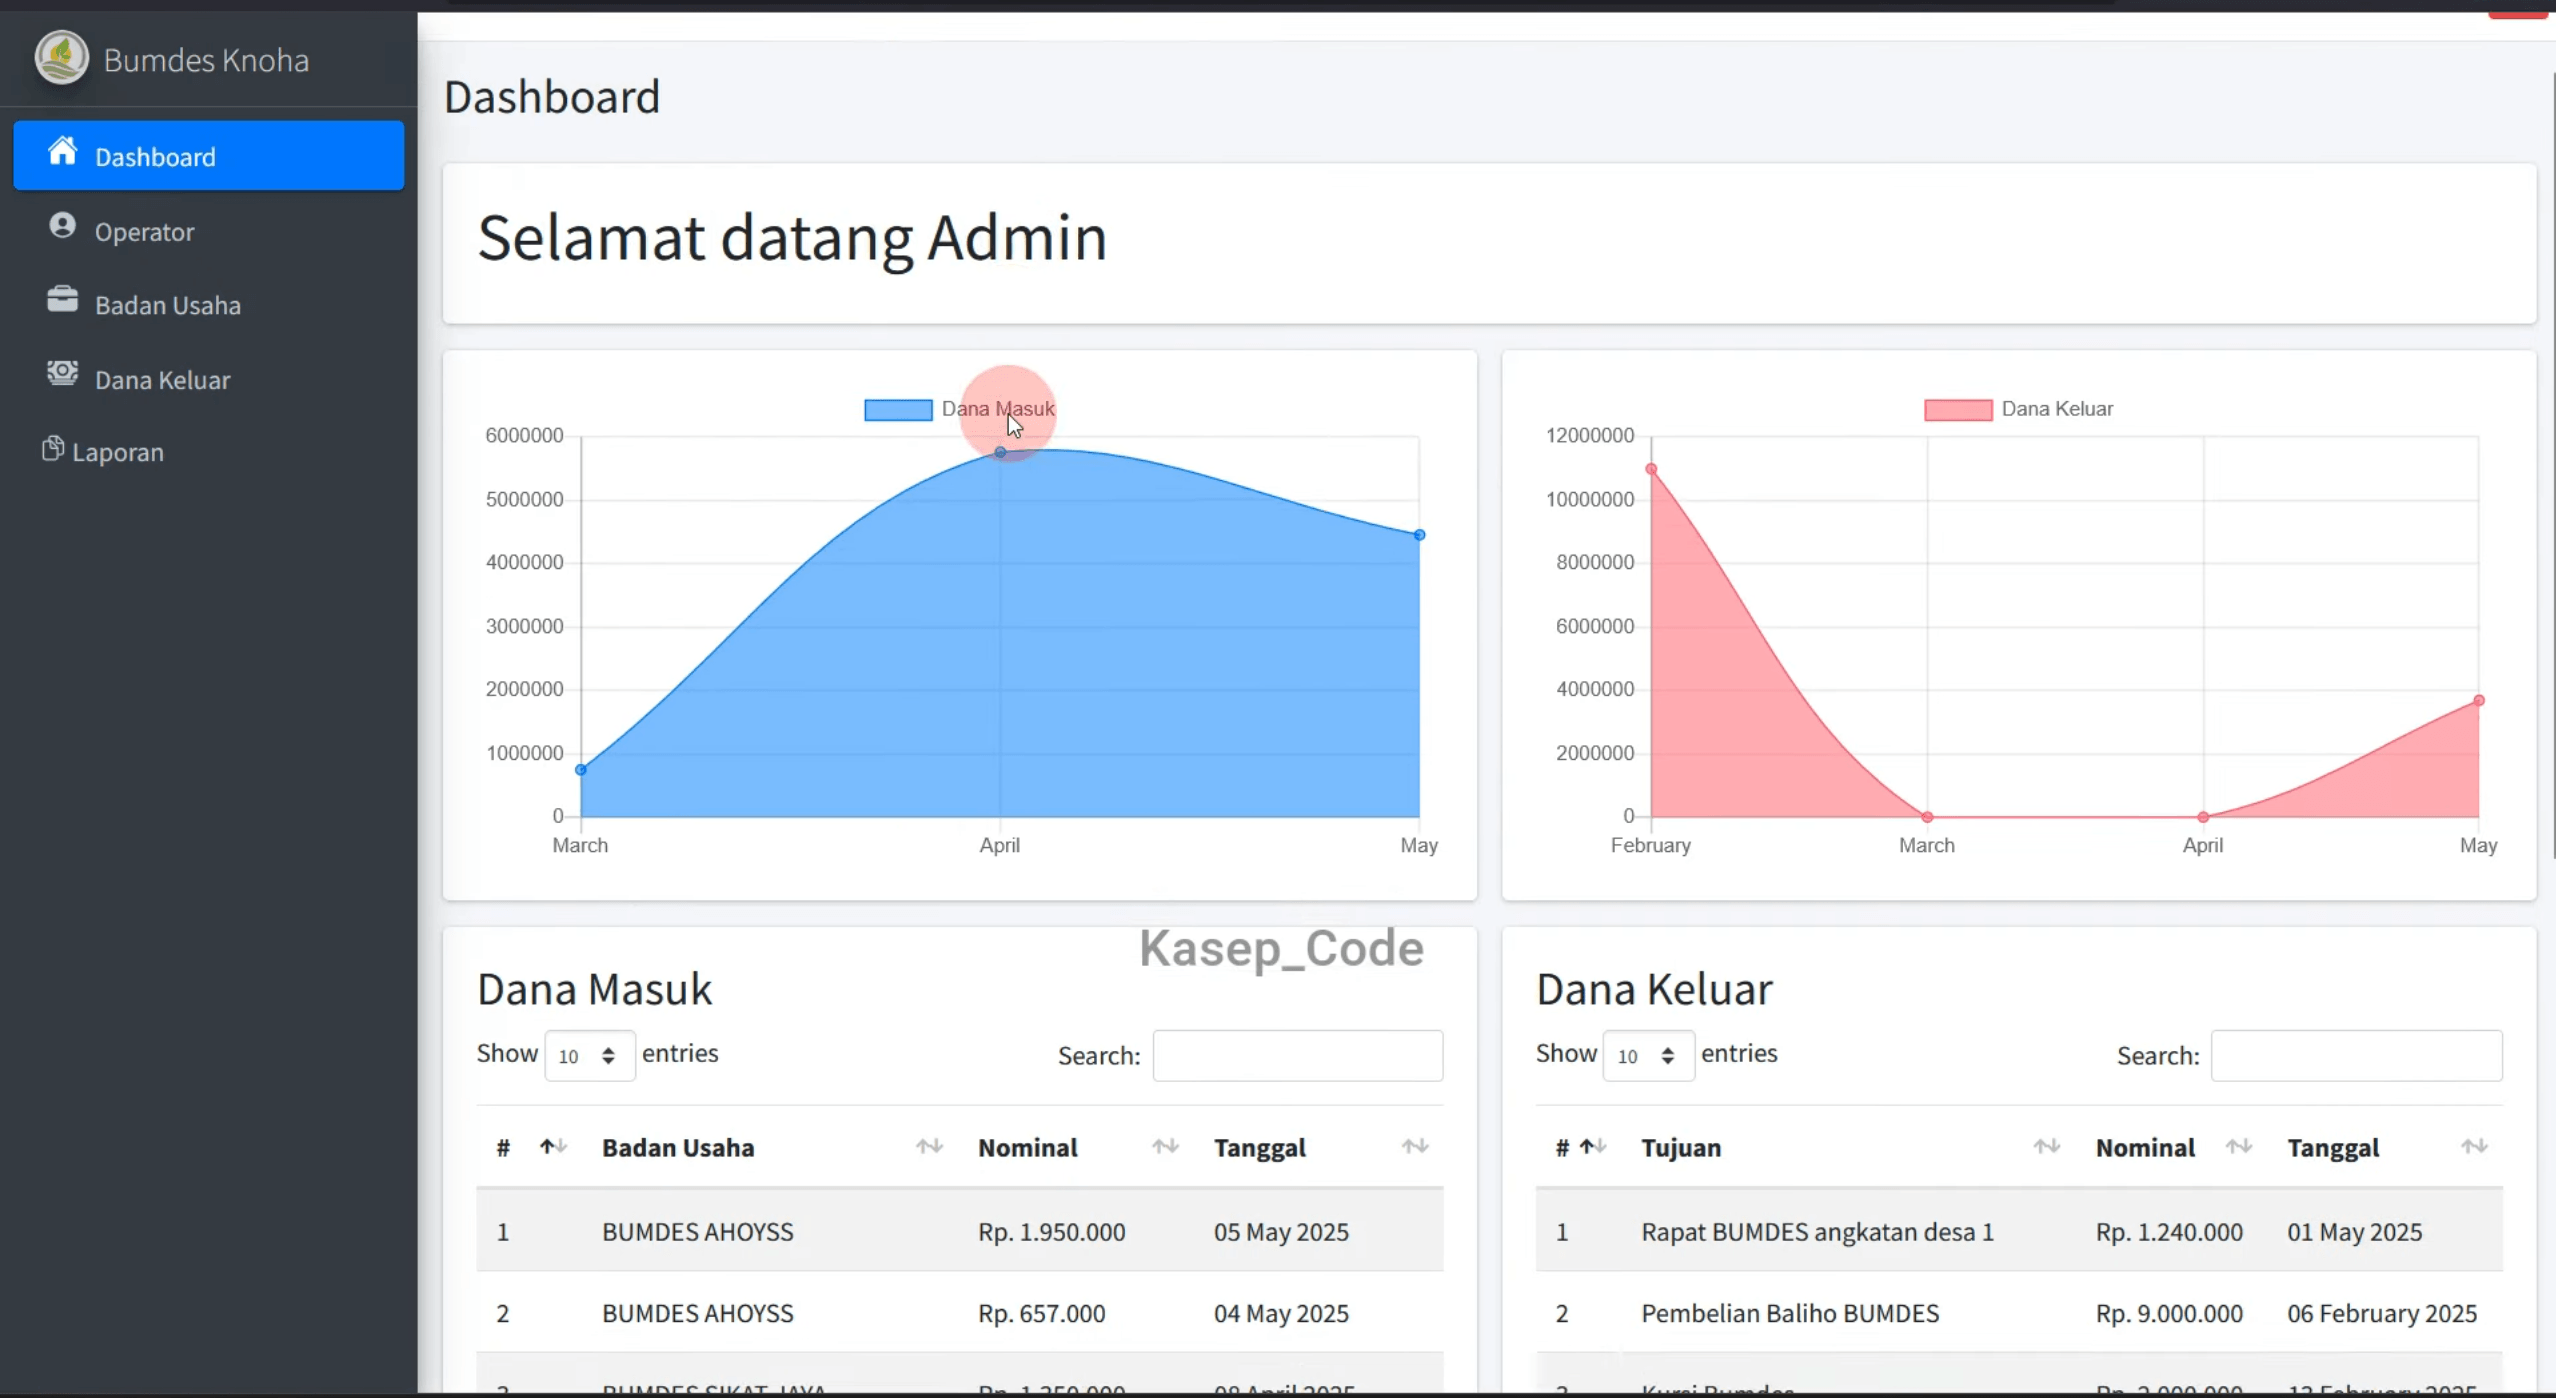The height and width of the screenshot is (1398, 2556).
Task: Click the copy icon beside Laporan
Action: point(53,449)
